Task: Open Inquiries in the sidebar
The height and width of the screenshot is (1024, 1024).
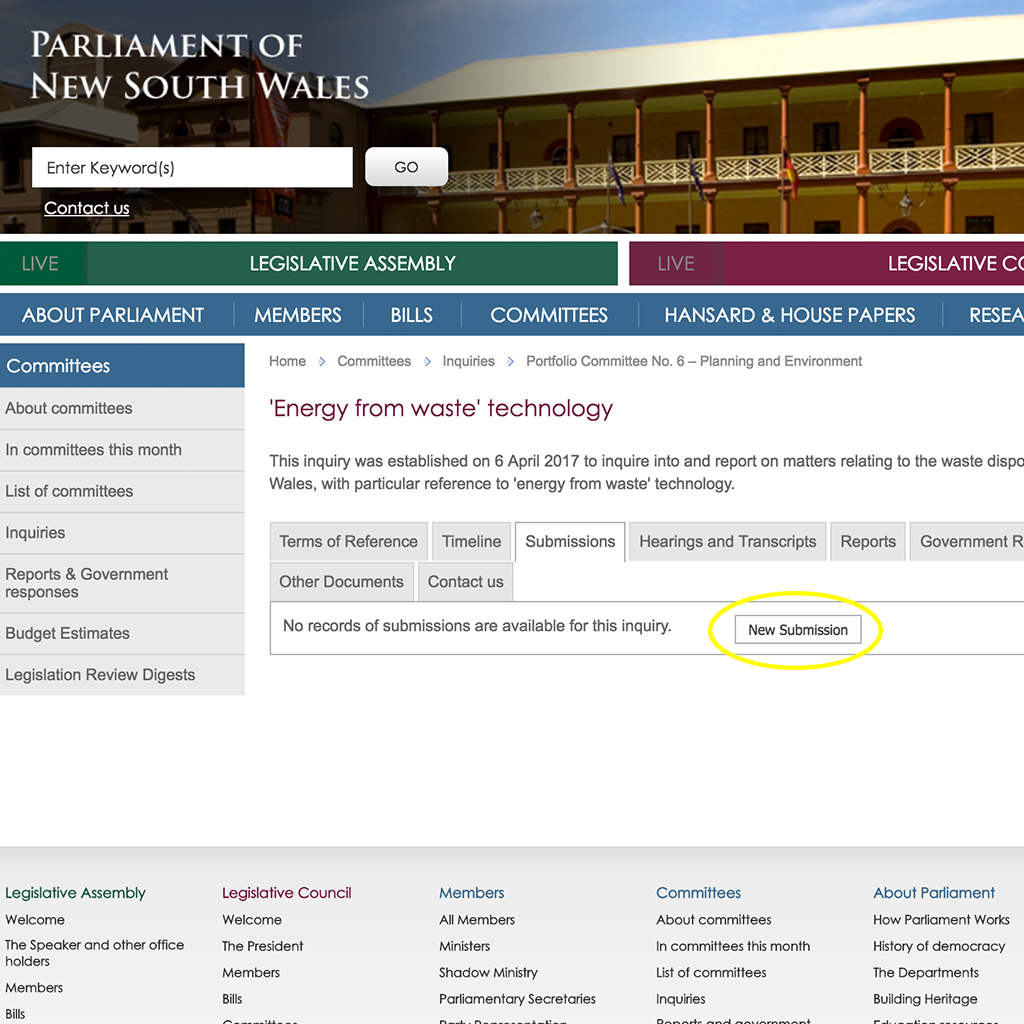Action: pos(122,533)
